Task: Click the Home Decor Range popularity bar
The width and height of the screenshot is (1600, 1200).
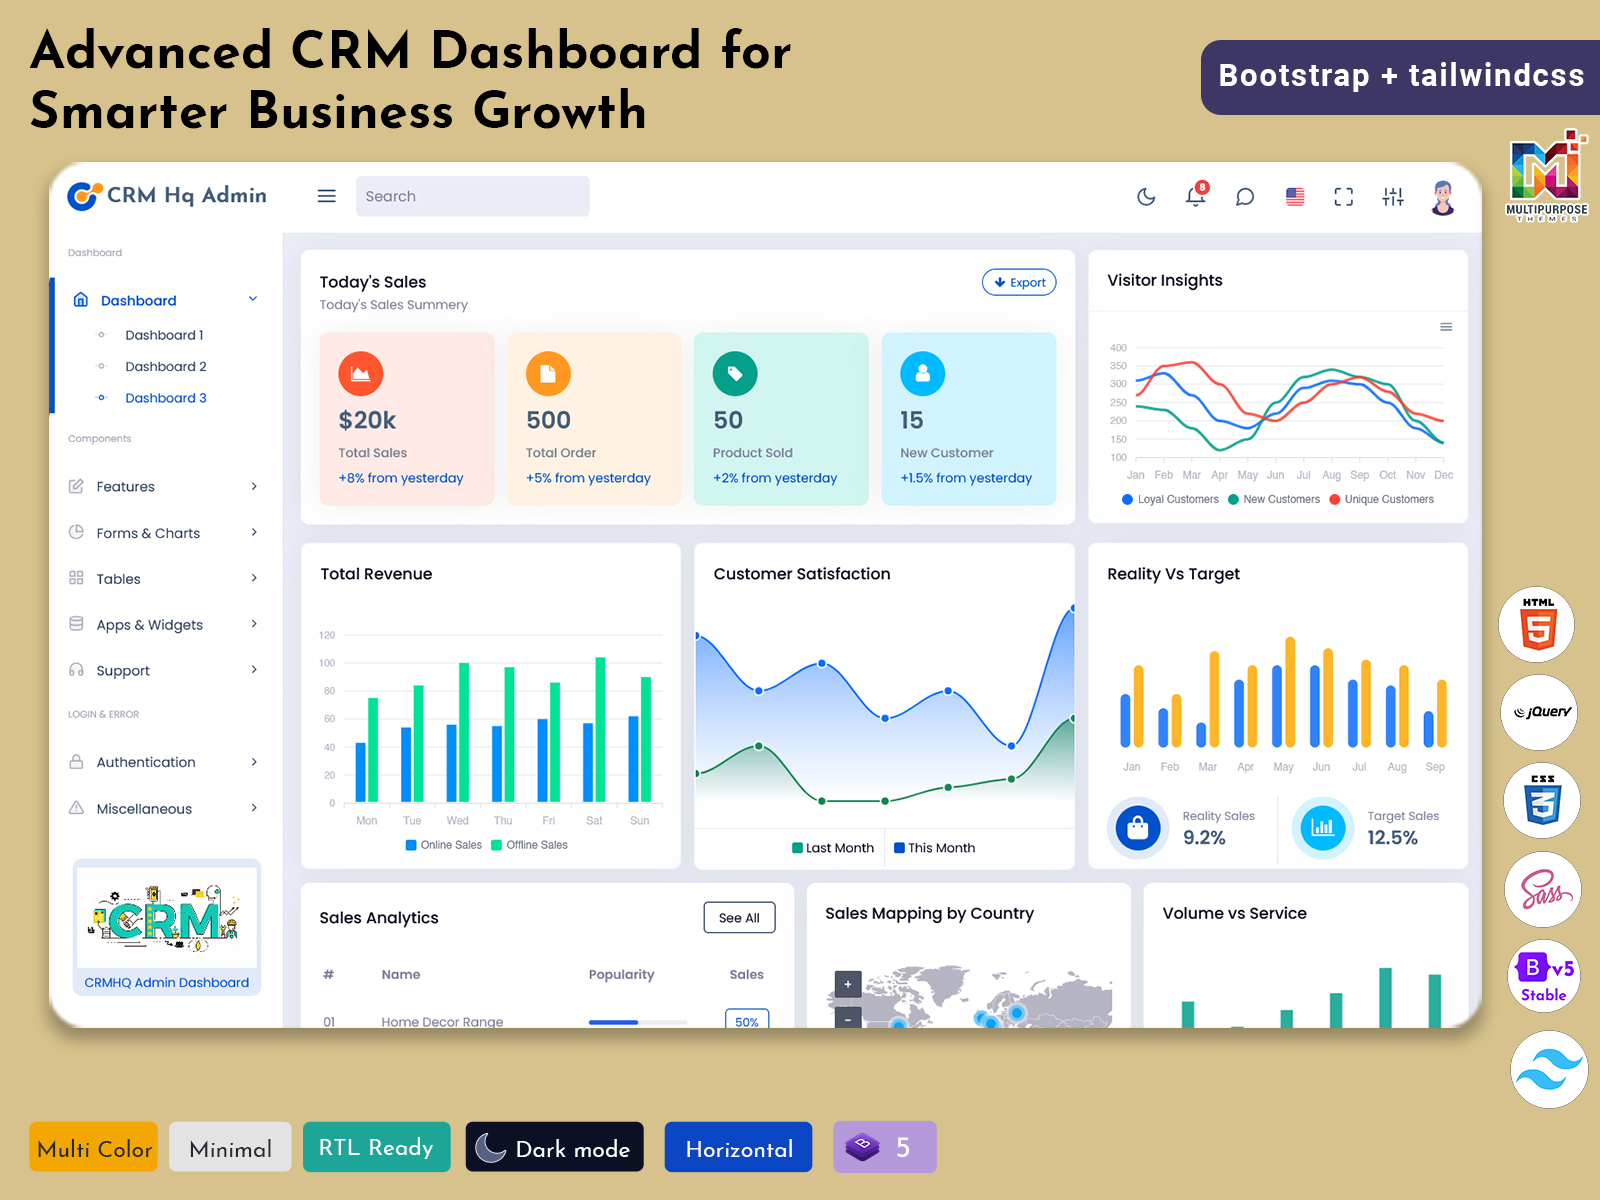Action: click(x=638, y=1022)
